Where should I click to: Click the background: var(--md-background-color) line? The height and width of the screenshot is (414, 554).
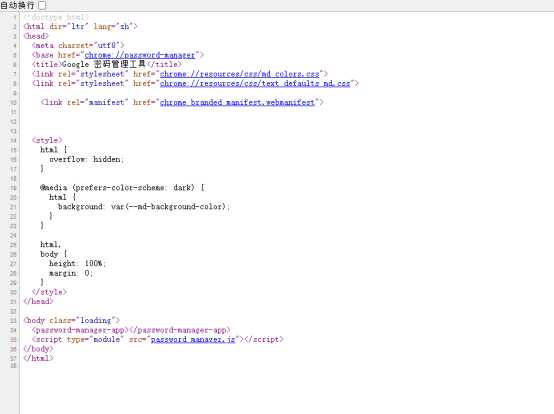click(144, 207)
